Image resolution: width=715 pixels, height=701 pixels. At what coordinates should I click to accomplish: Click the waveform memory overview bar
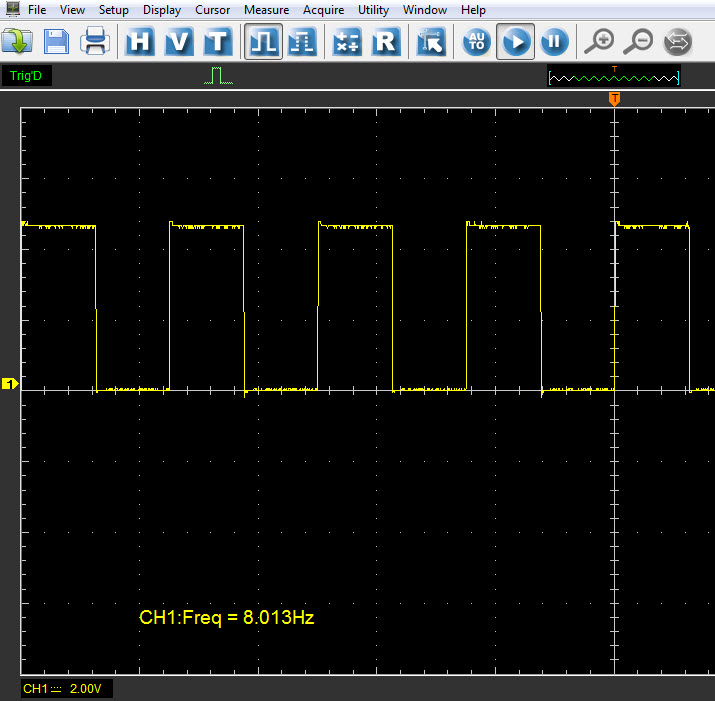coord(614,76)
